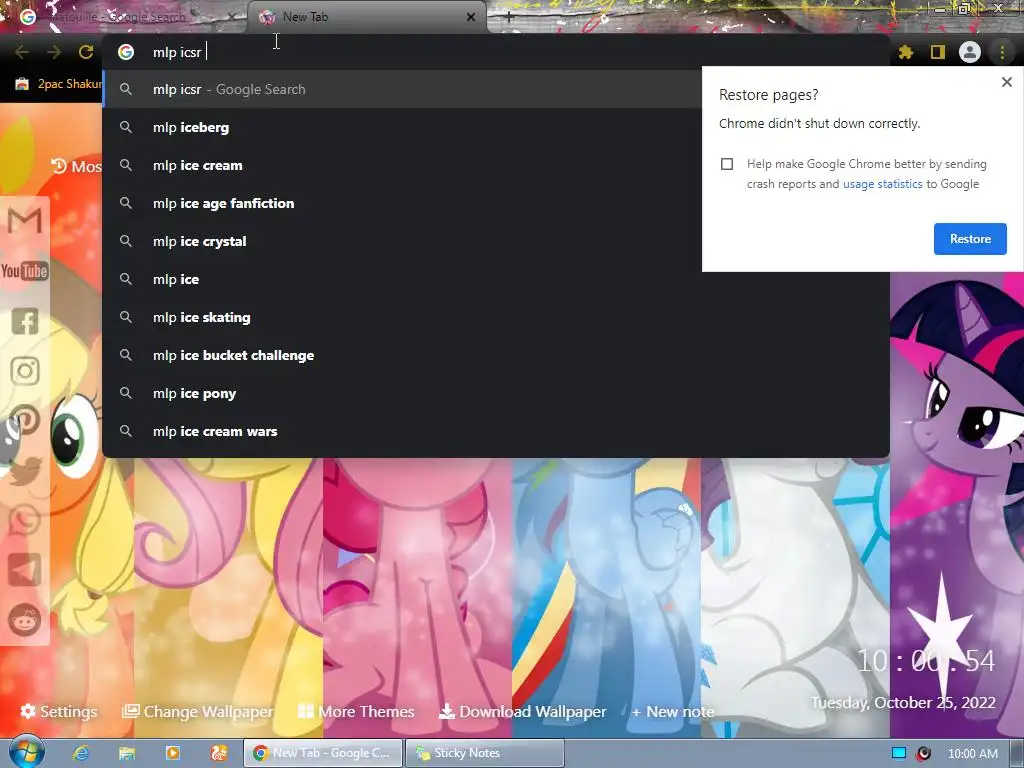Enable sending crash reports checkbox
Image resolution: width=1024 pixels, height=768 pixels.
[727, 164]
